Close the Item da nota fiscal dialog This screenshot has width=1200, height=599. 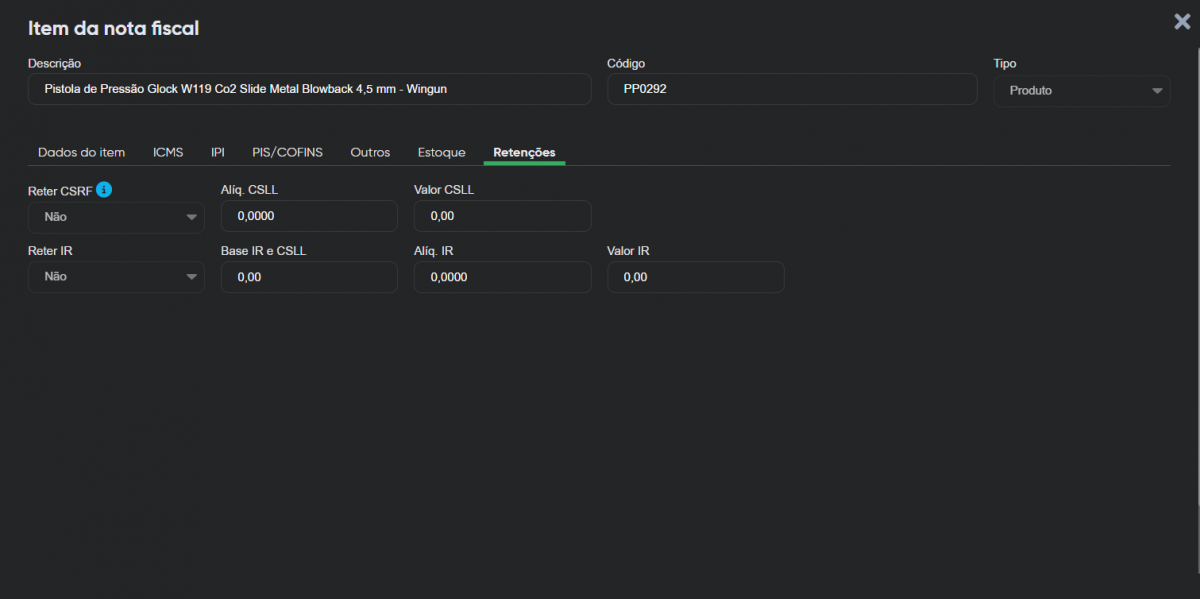click(1182, 22)
